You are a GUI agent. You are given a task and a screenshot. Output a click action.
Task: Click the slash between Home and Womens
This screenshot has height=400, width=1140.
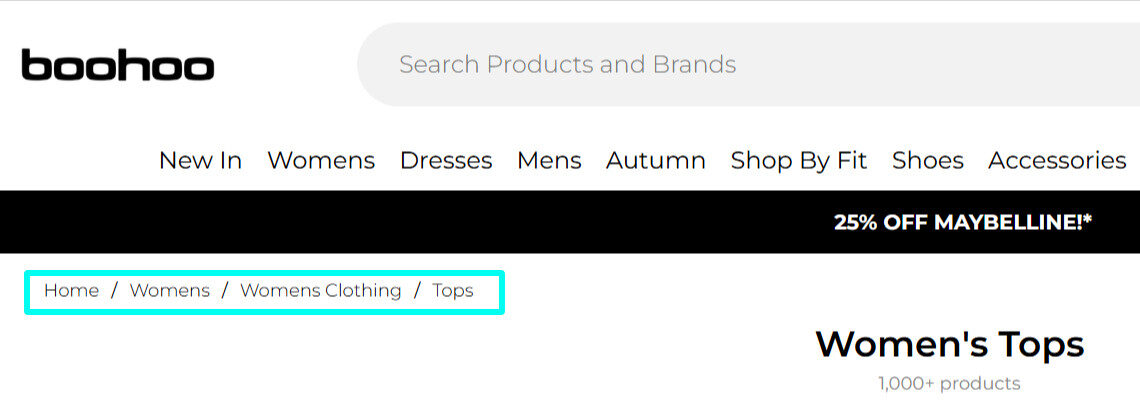115,291
